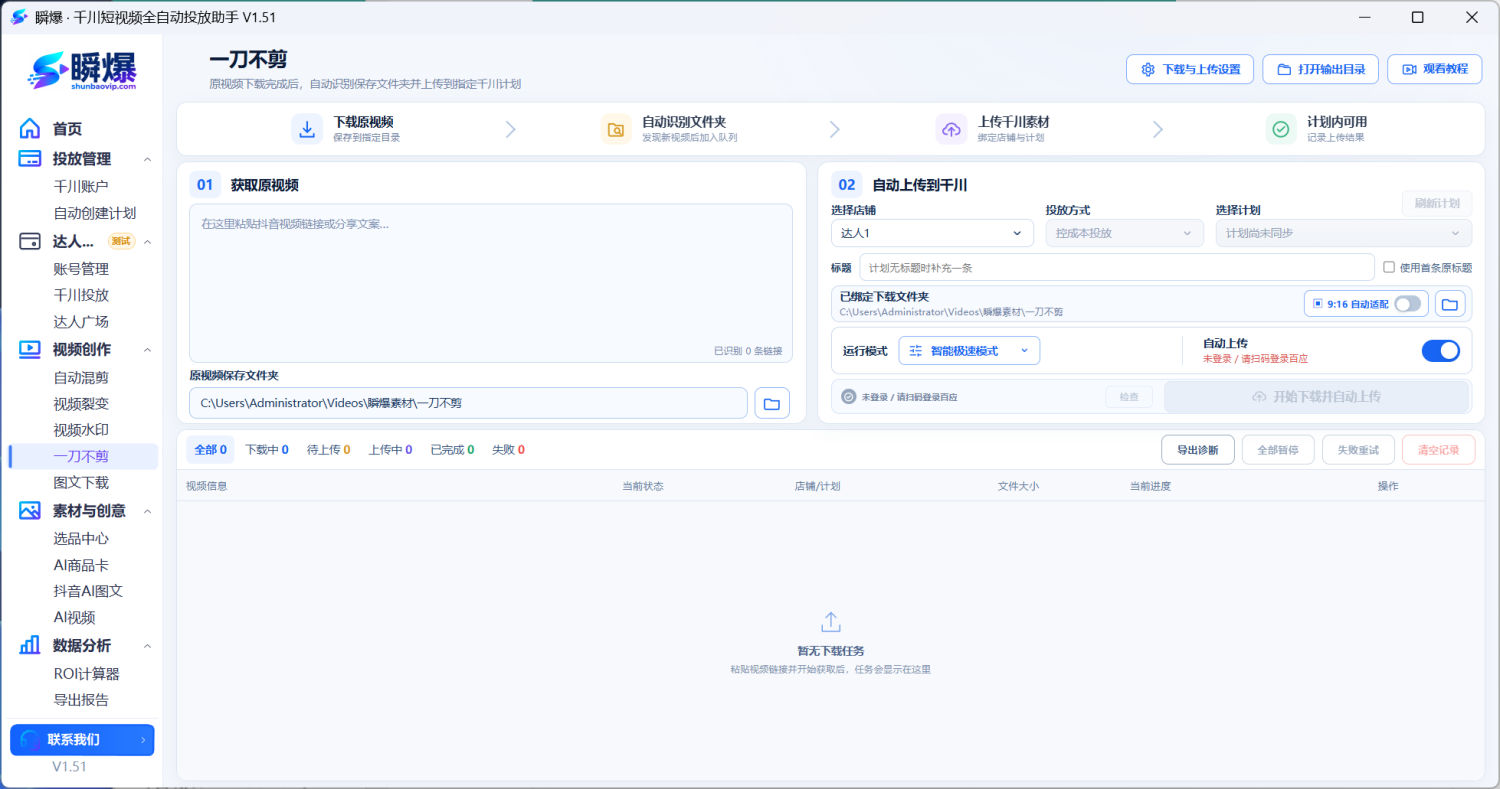Open 下载与上传设置 settings
This screenshot has width=1500, height=789.
[x=1190, y=69]
